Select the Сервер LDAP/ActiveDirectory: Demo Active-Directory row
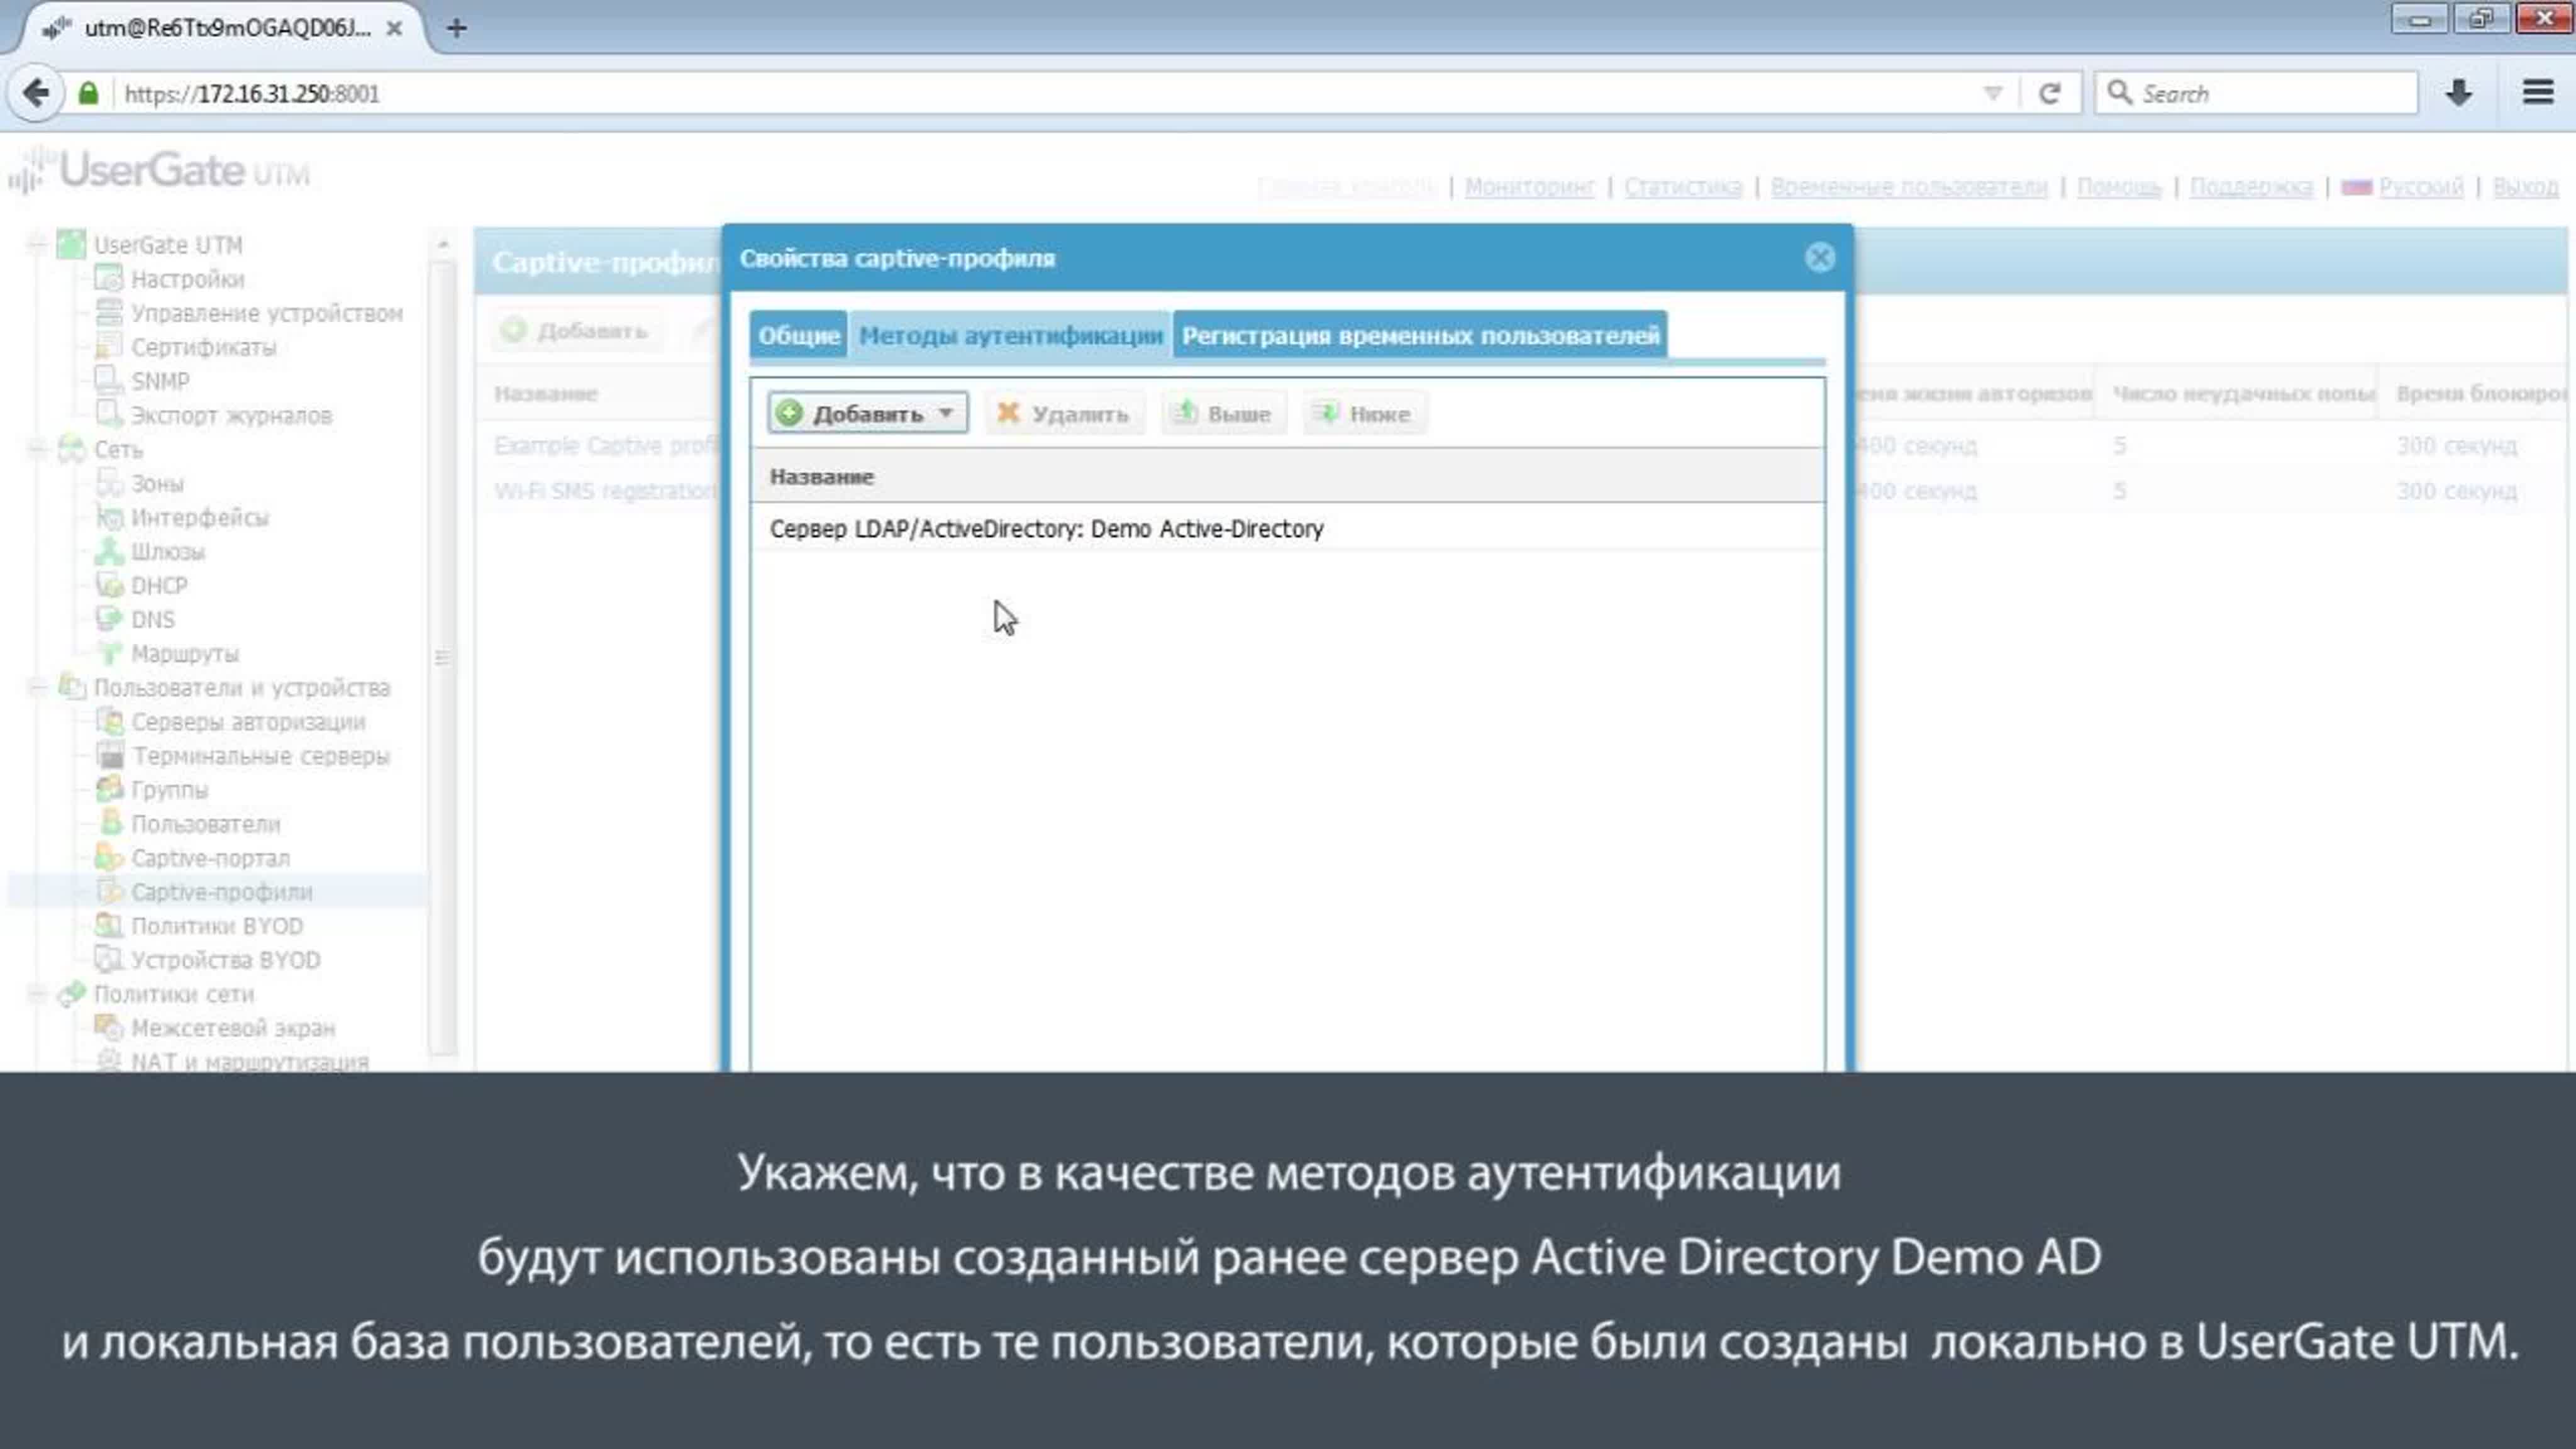This screenshot has width=2576, height=1449. pos(1287,528)
